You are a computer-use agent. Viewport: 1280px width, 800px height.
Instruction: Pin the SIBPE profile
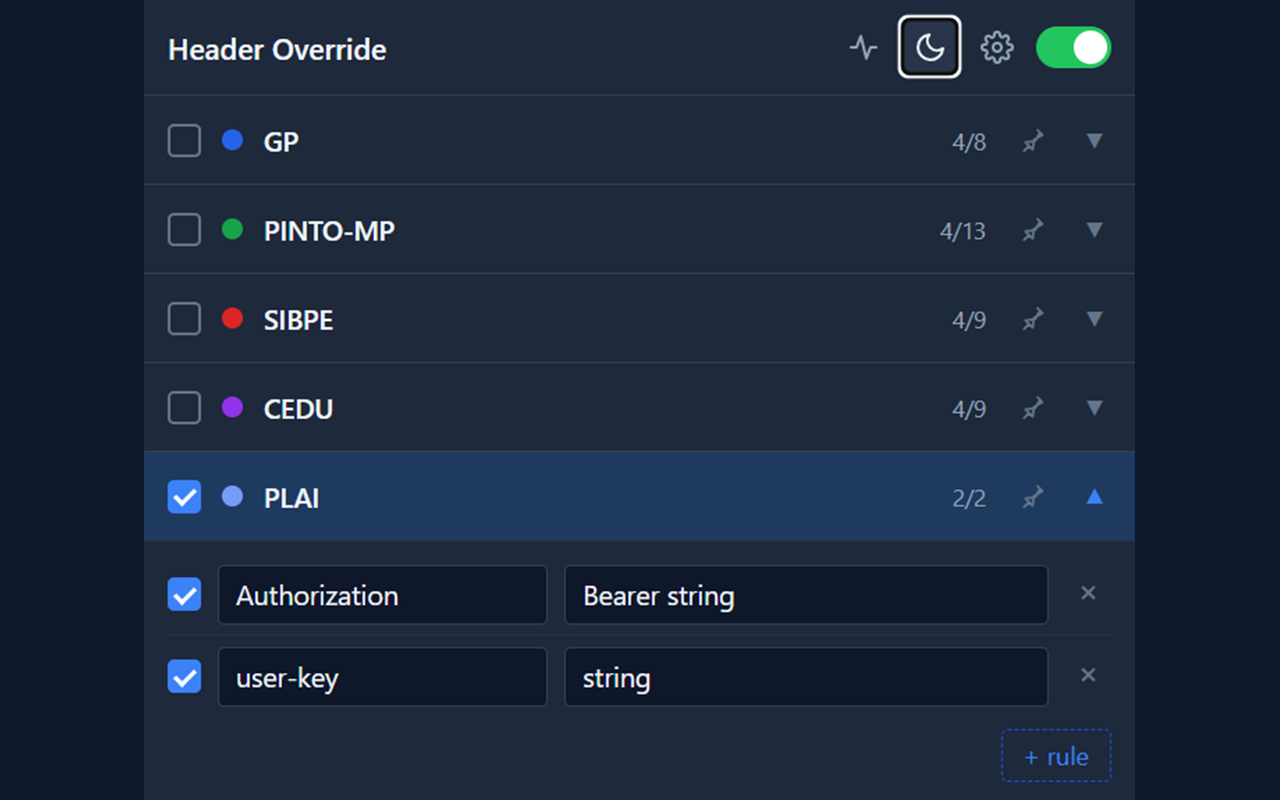pos(1033,320)
